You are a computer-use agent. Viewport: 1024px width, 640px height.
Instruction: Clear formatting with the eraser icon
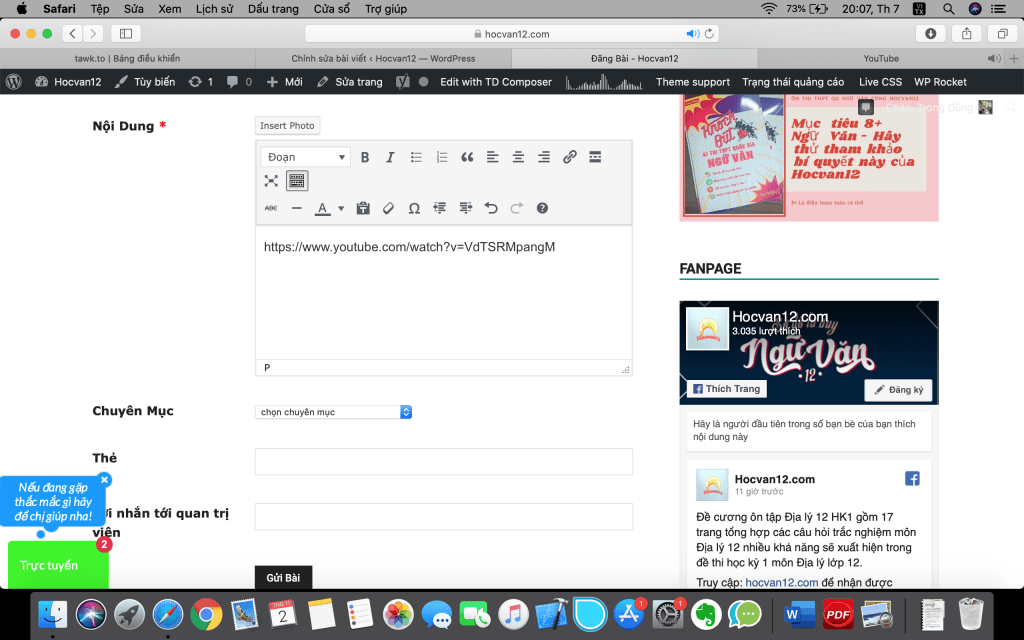click(389, 208)
